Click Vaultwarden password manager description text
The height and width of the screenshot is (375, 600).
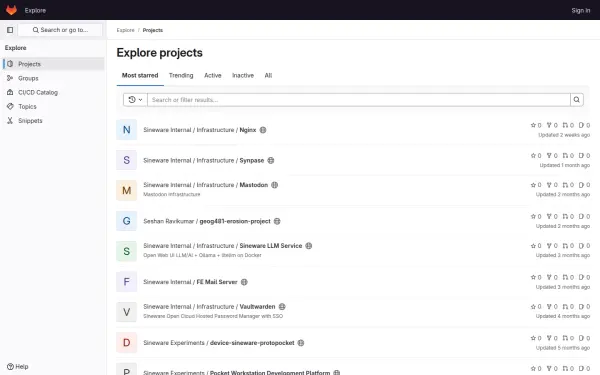pos(213,316)
